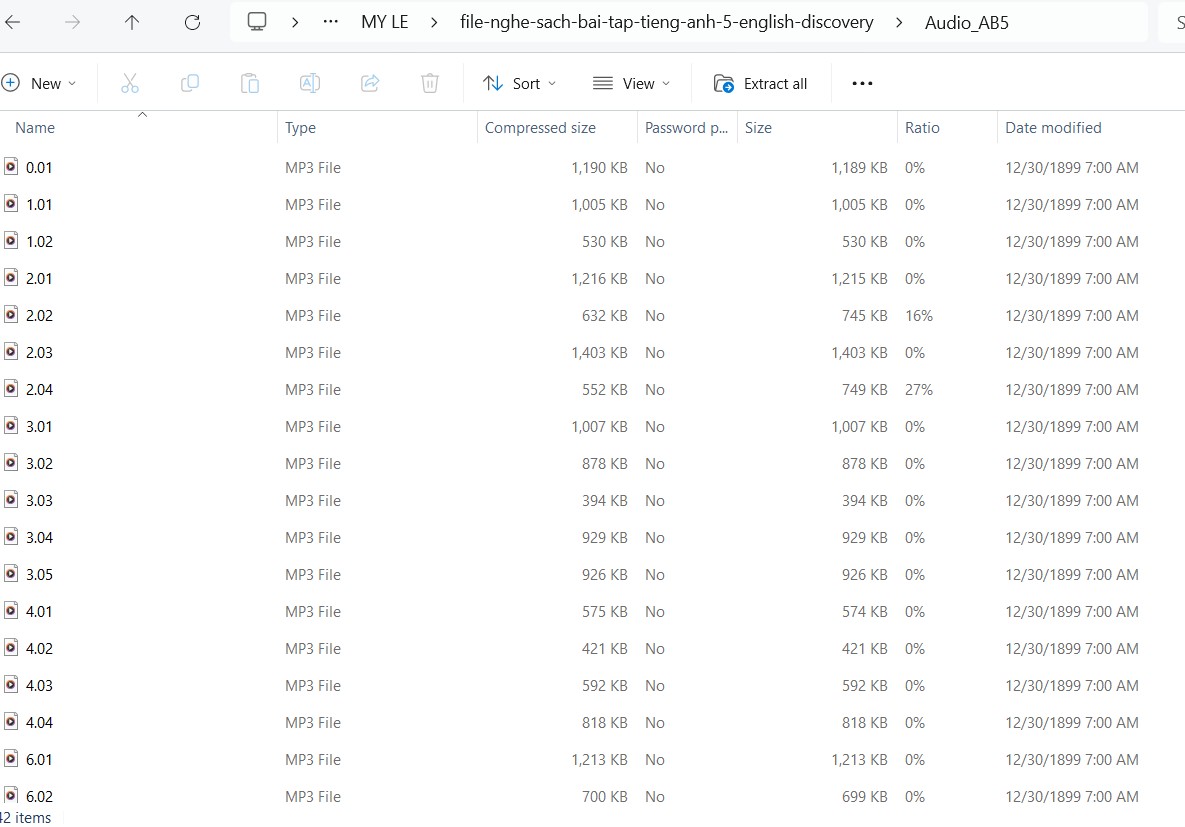1185x827 pixels.
Task: Click the Refresh icon in the address bar
Action: coord(192,21)
